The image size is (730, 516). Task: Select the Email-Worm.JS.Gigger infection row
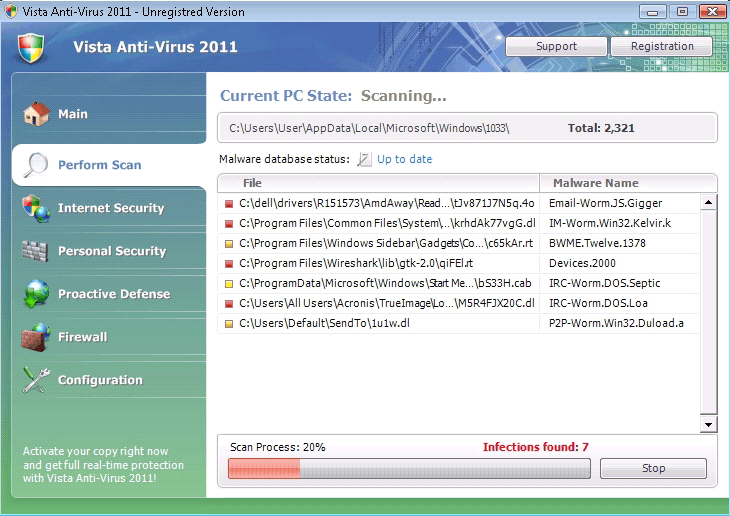coord(458,203)
